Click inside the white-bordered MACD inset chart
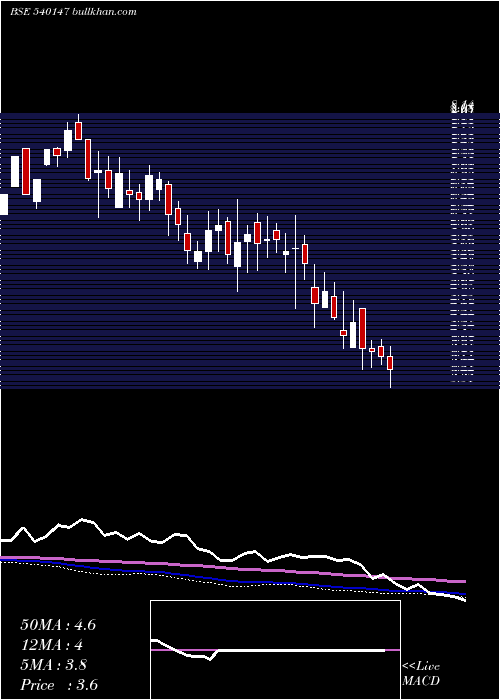 (x=275, y=650)
